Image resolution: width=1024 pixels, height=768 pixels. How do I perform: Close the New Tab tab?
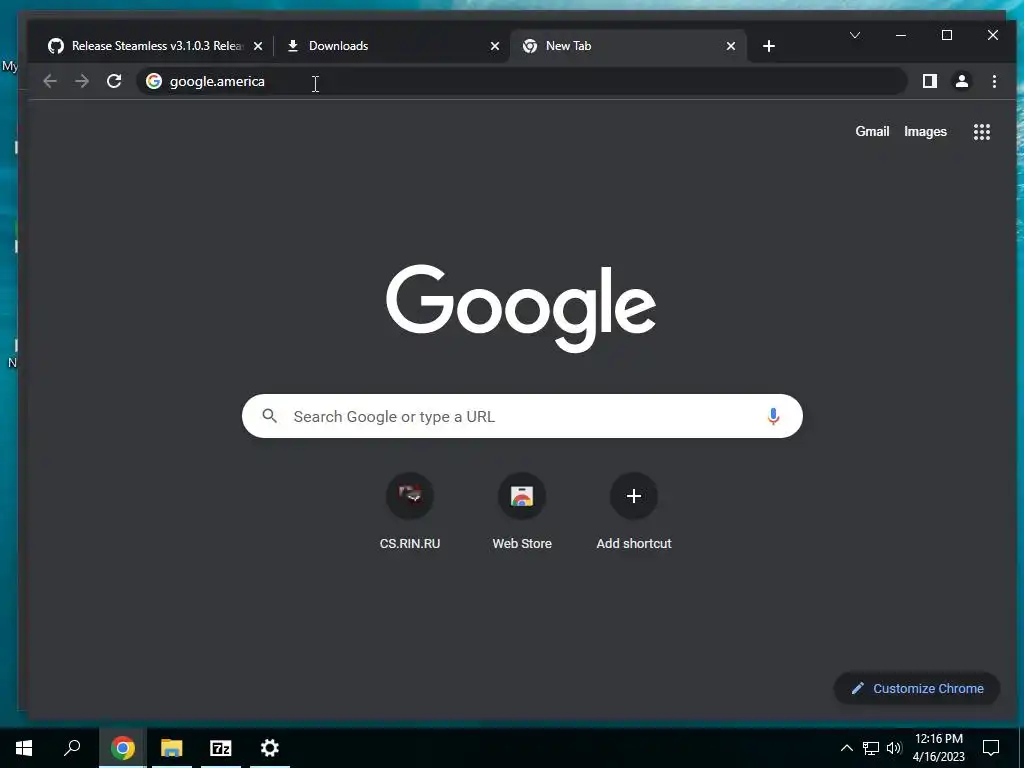pyautogui.click(x=731, y=46)
